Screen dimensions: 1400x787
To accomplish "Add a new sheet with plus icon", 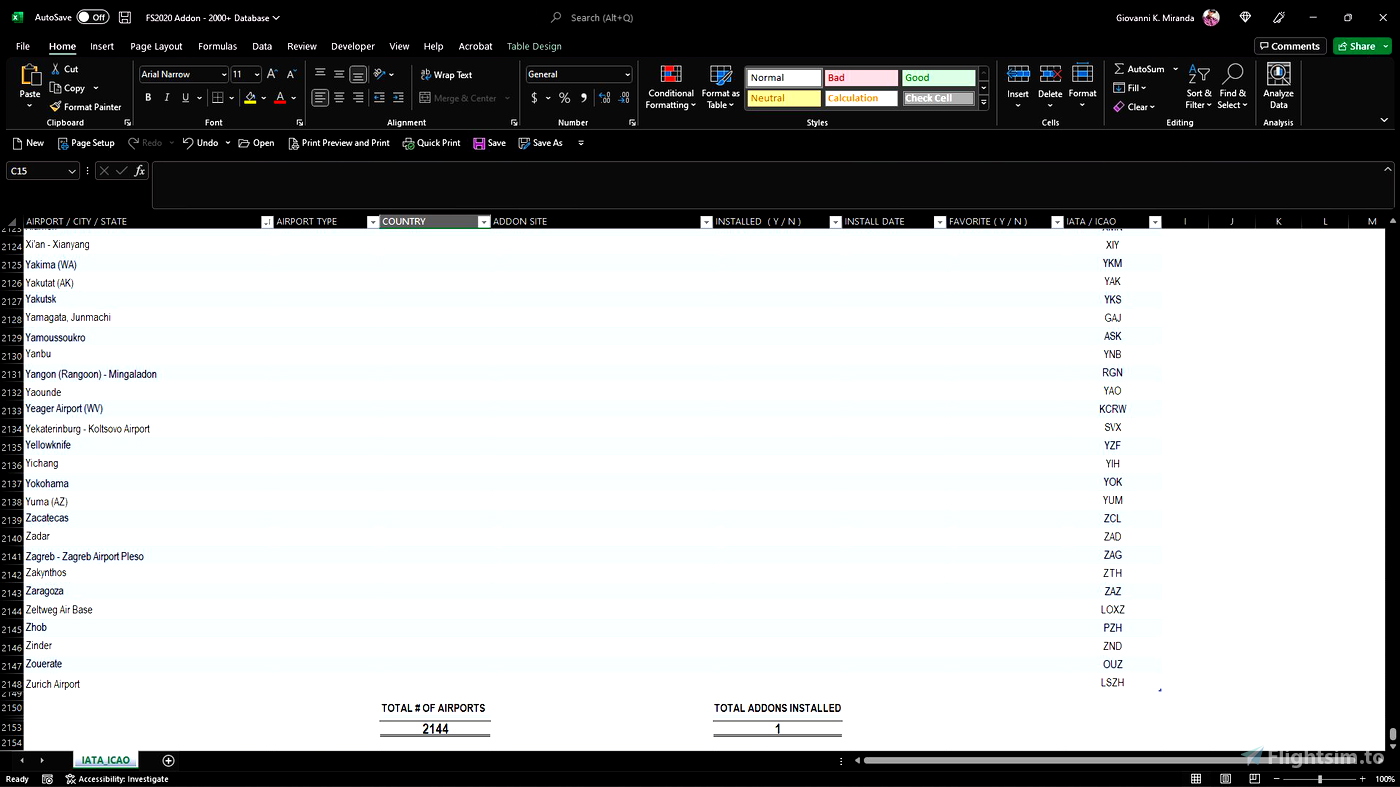I will pyautogui.click(x=168, y=761).
